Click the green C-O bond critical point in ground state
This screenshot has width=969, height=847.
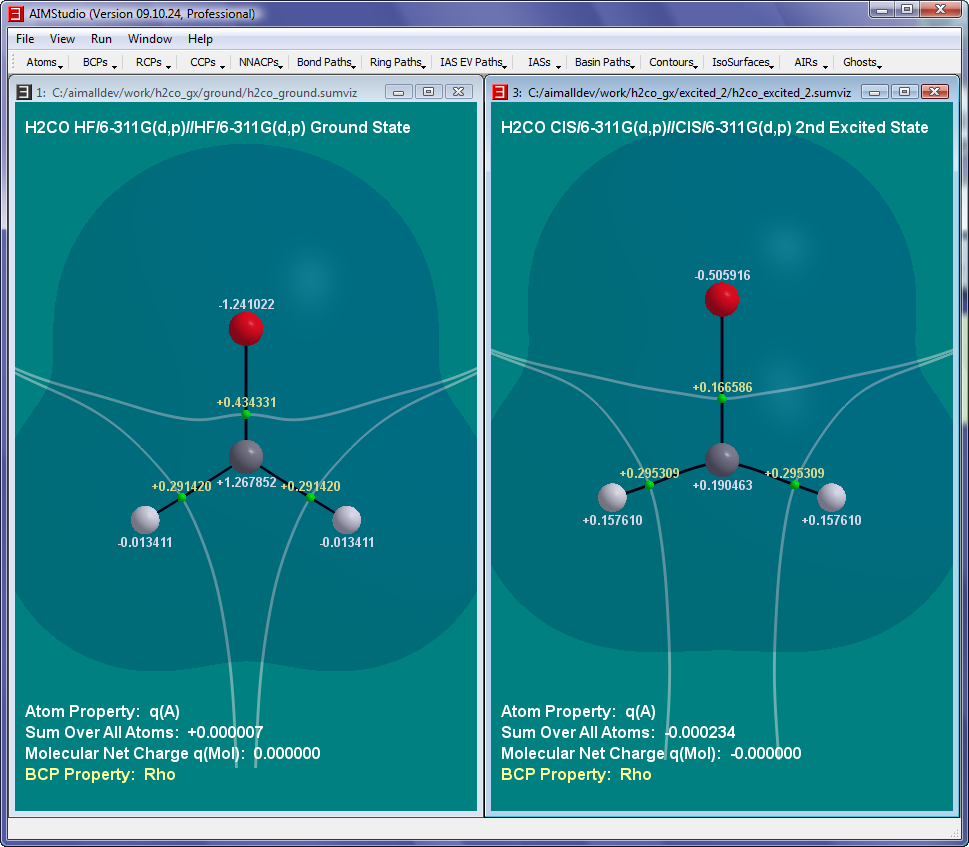[246, 414]
